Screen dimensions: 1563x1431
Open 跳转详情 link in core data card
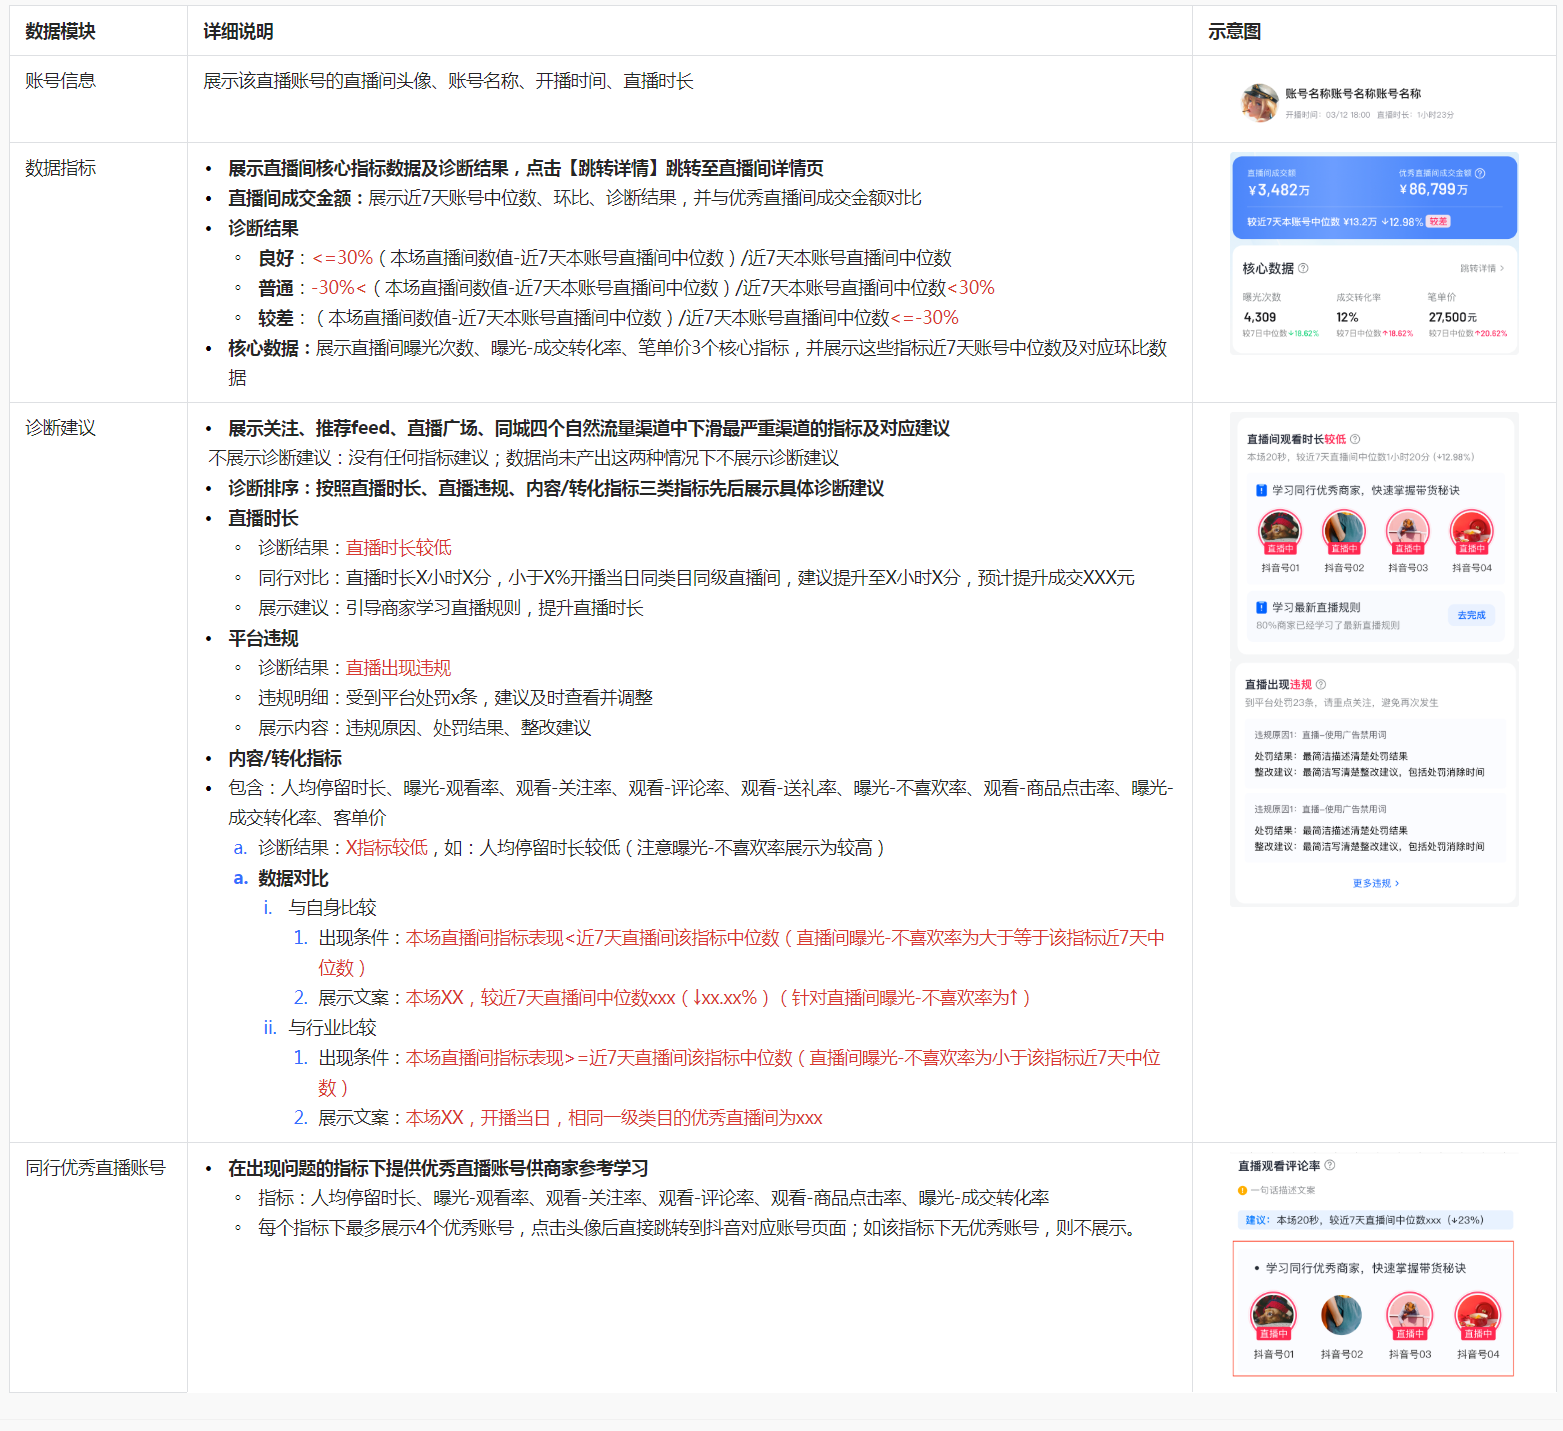click(x=1481, y=268)
